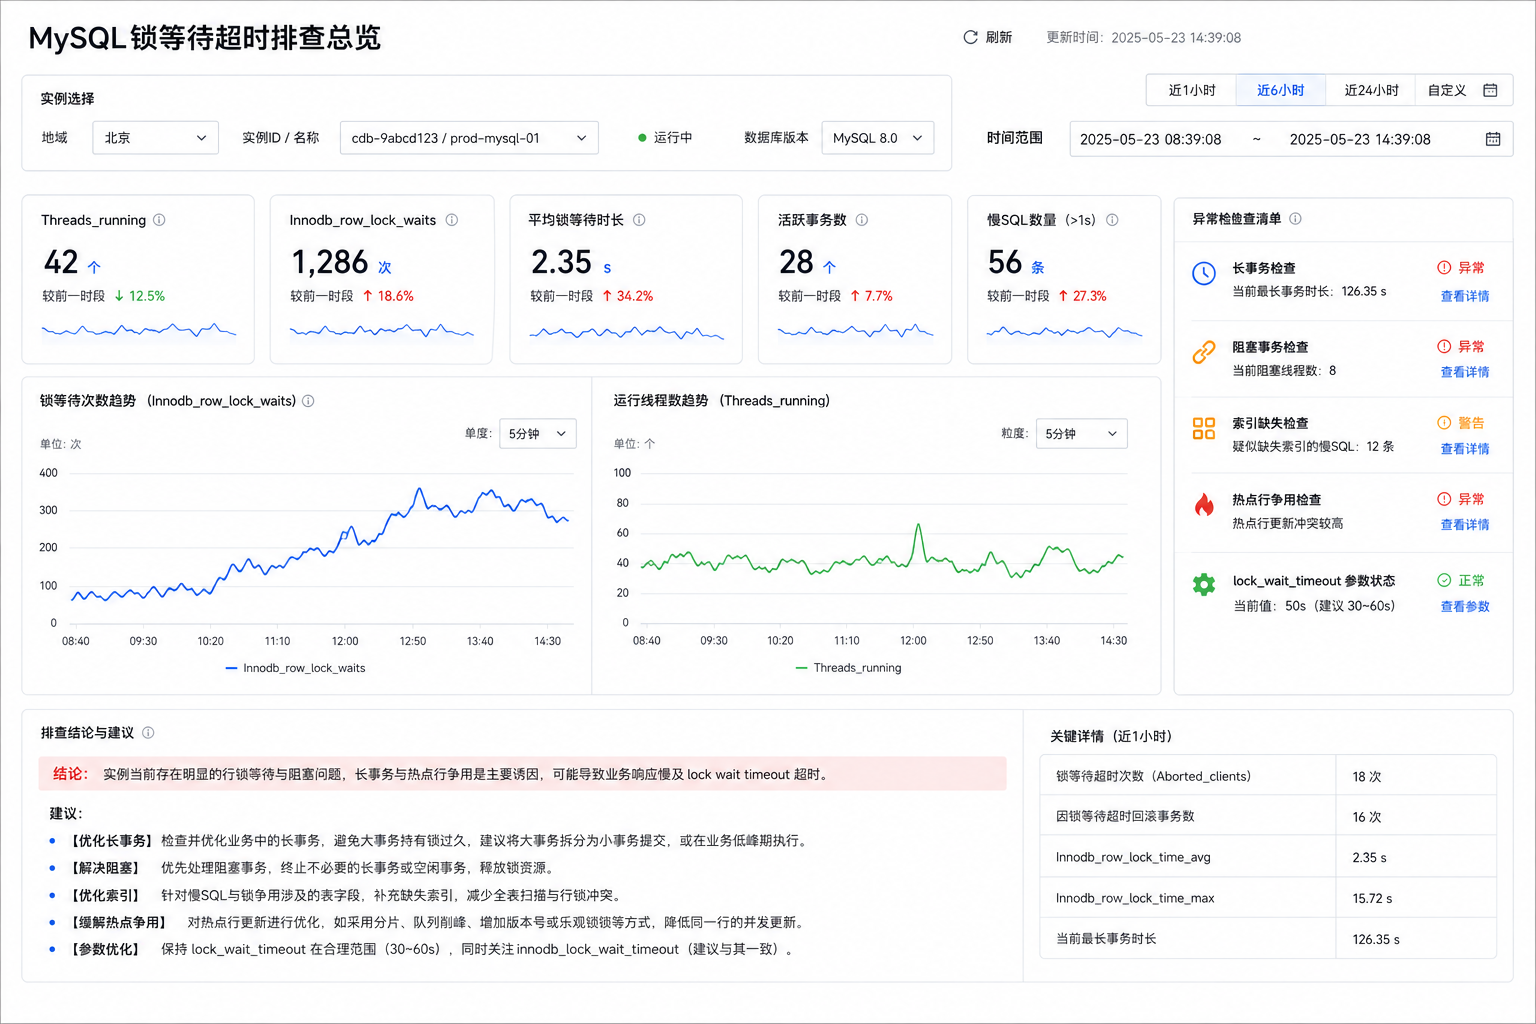This screenshot has width=1536, height=1024.
Task: Show info tooltip for 平均锁等待时长
Action: (639, 220)
